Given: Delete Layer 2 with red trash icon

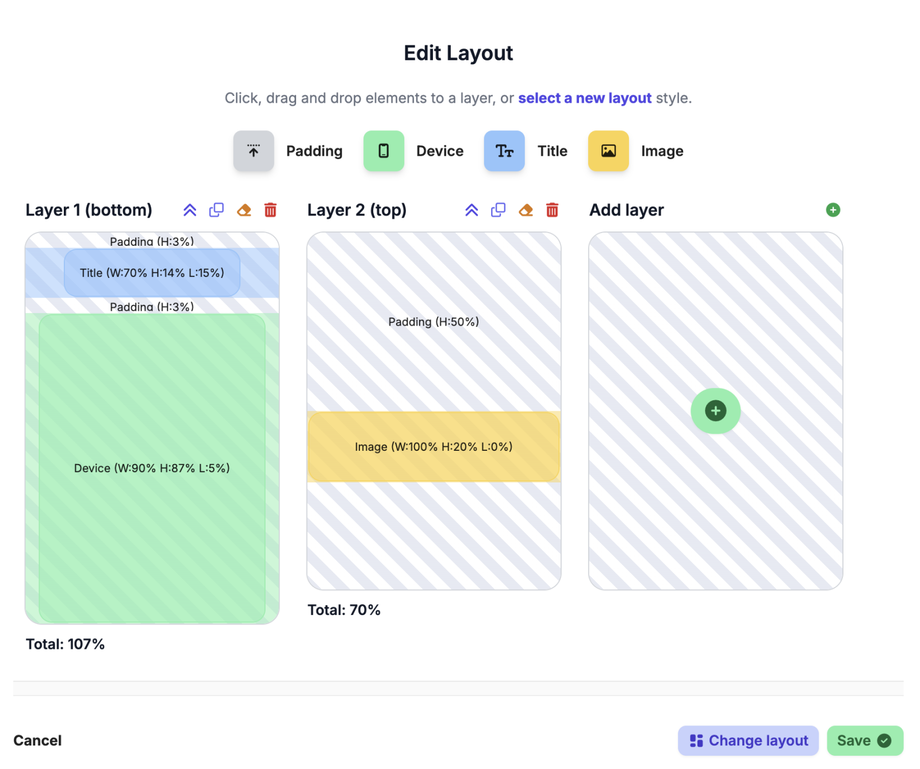Looking at the screenshot, I should [x=552, y=210].
